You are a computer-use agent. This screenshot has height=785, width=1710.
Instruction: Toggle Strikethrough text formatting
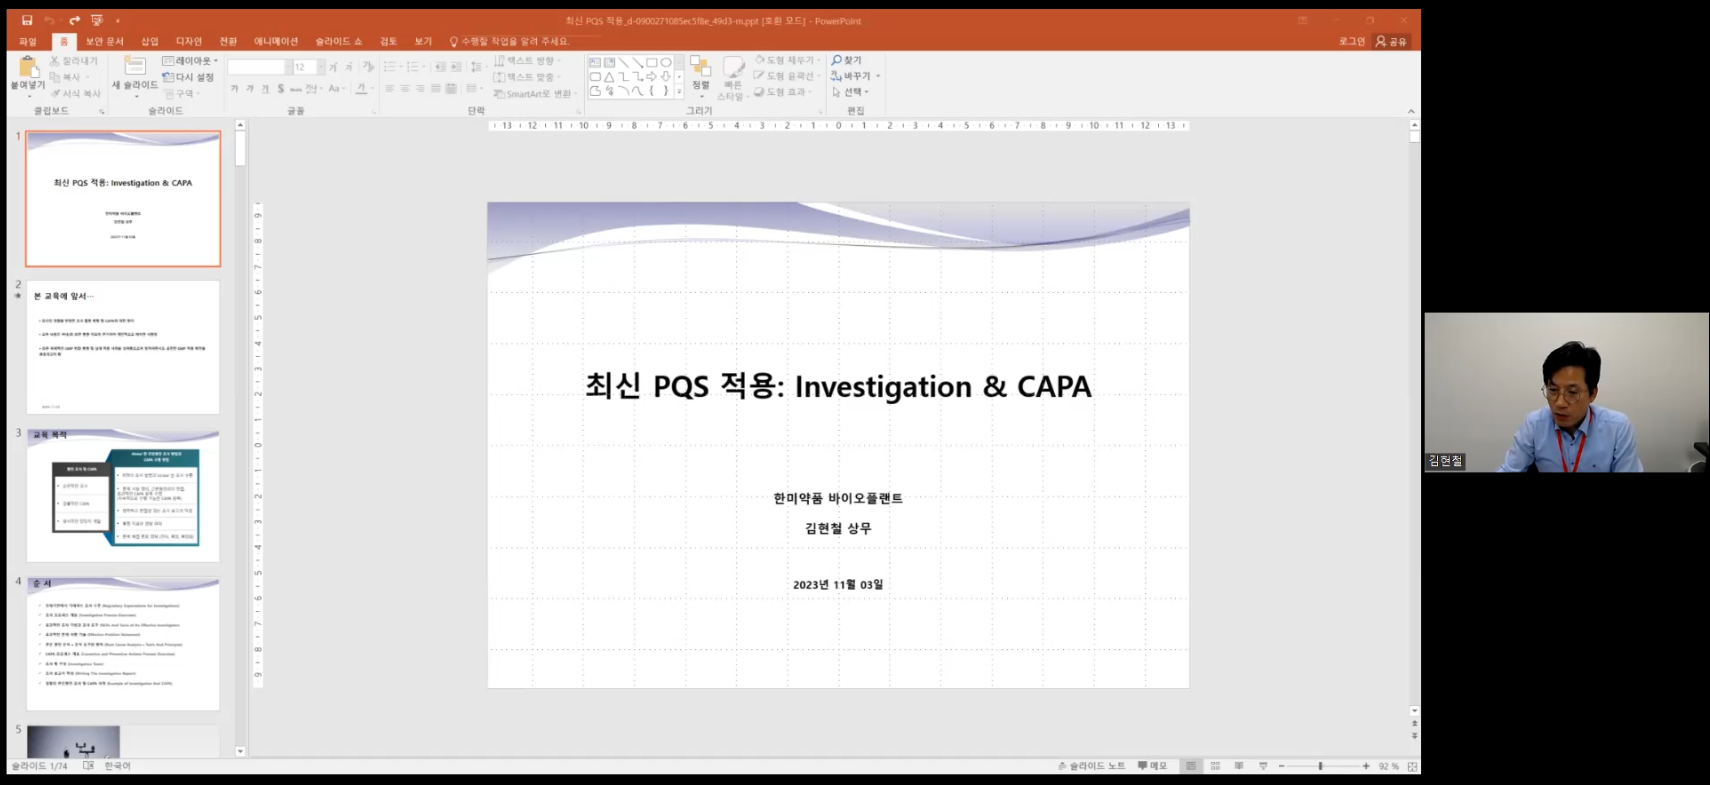point(296,89)
